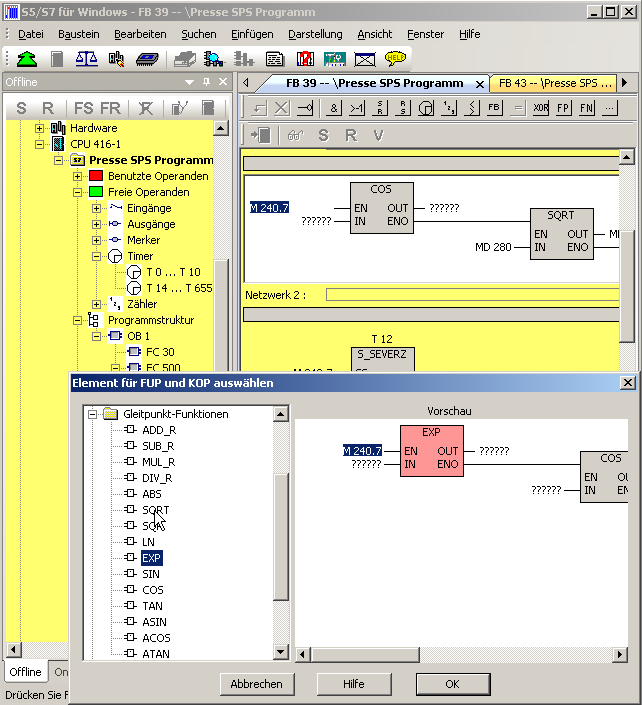Click the FR button in Offline panel toolbar
This screenshot has height=705, width=642.
pos(111,108)
